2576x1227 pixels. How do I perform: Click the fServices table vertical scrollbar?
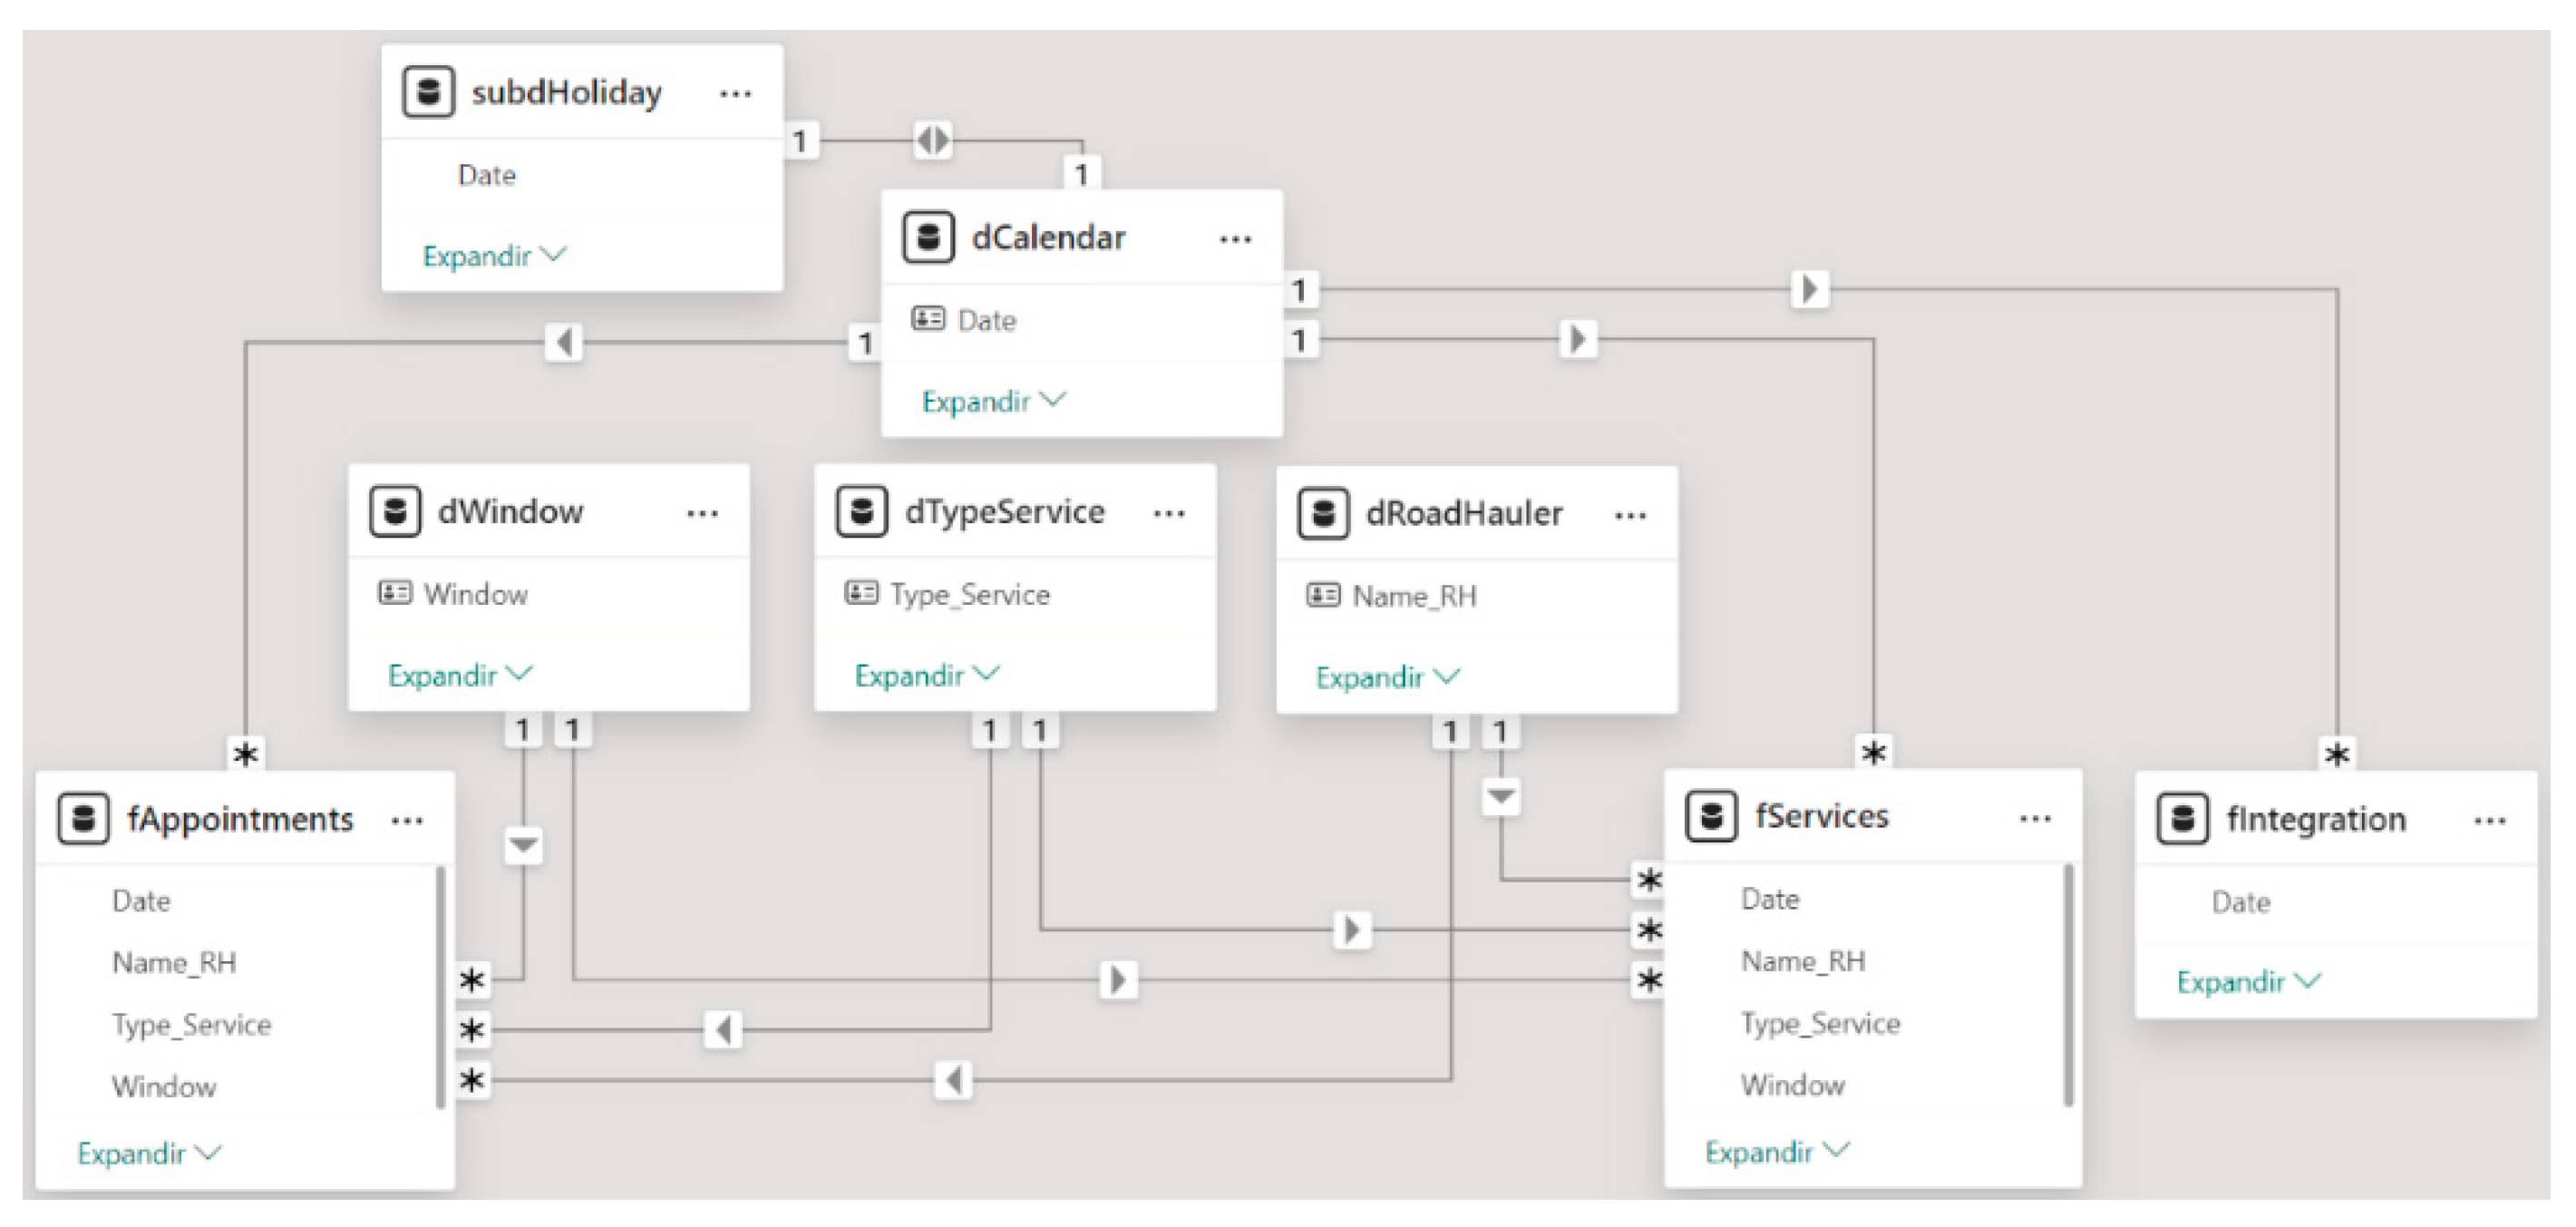pos(2068,985)
